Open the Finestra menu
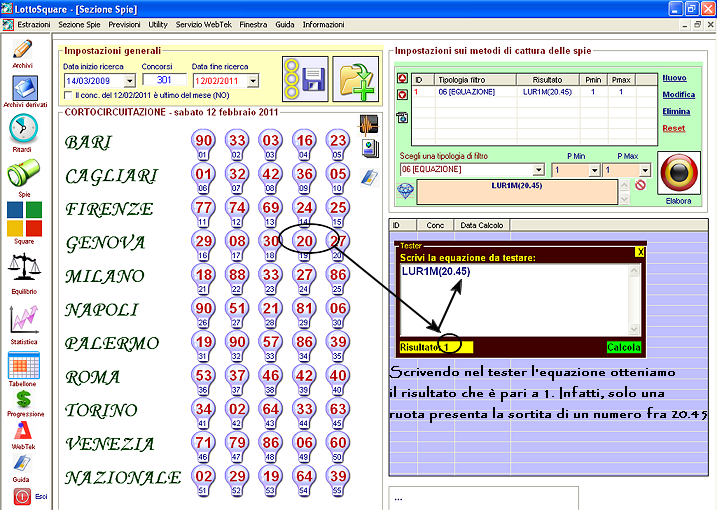717x510 pixels. [253, 25]
